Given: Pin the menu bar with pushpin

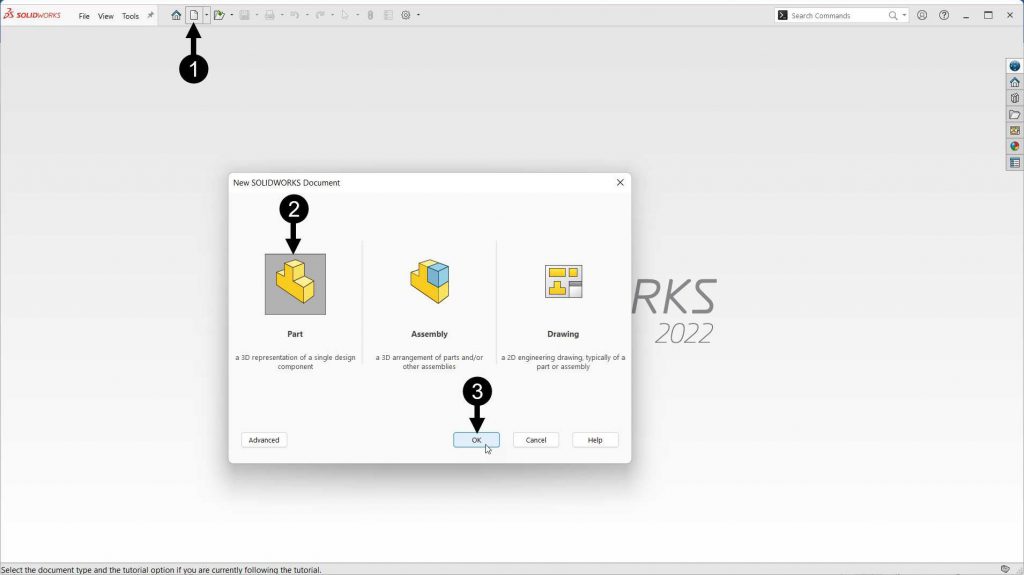Looking at the screenshot, I should pos(150,15).
